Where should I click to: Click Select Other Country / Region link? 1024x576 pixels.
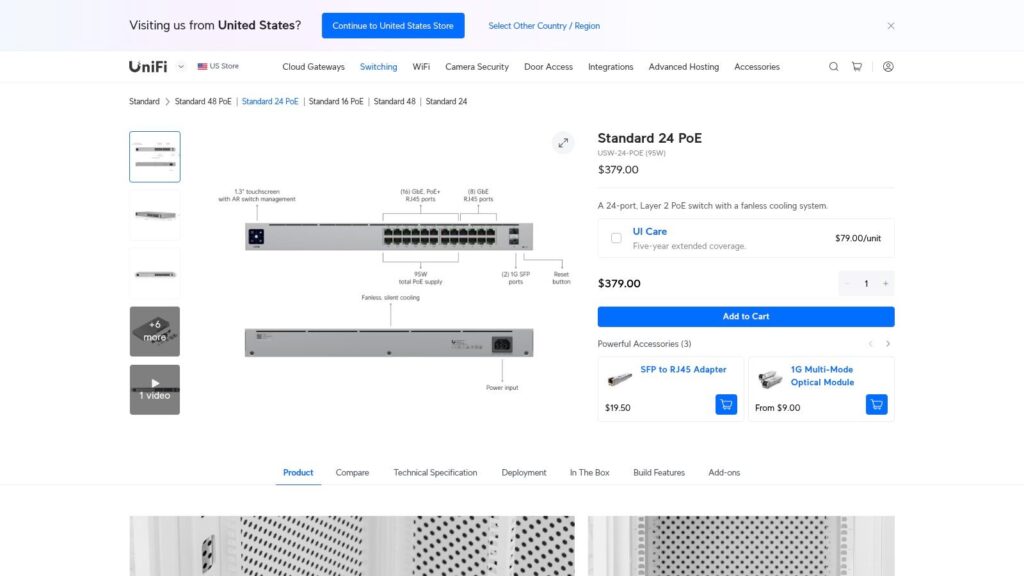(544, 26)
